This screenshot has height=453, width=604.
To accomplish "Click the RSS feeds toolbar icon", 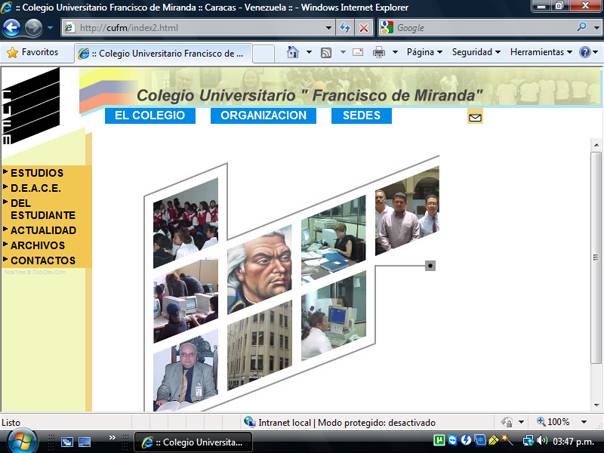I will (326, 52).
